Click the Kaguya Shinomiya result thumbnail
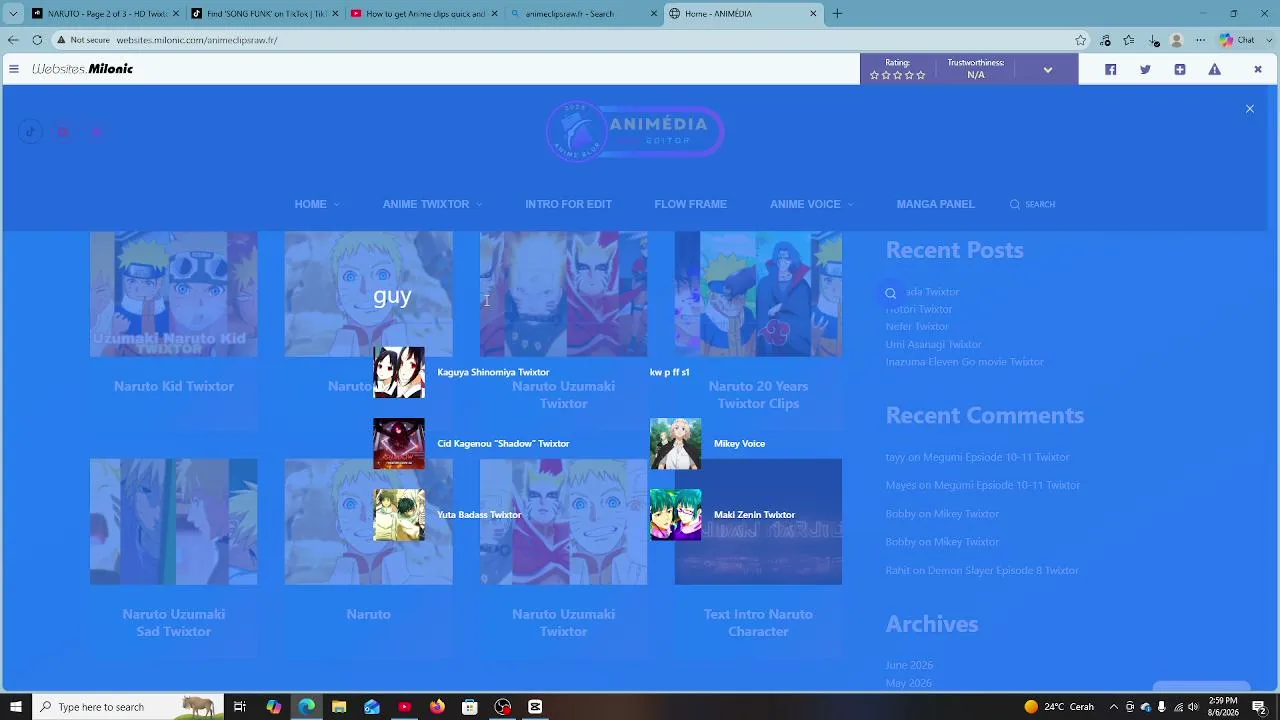Image resolution: width=1280 pixels, height=720 pixels. pos(399,372)
